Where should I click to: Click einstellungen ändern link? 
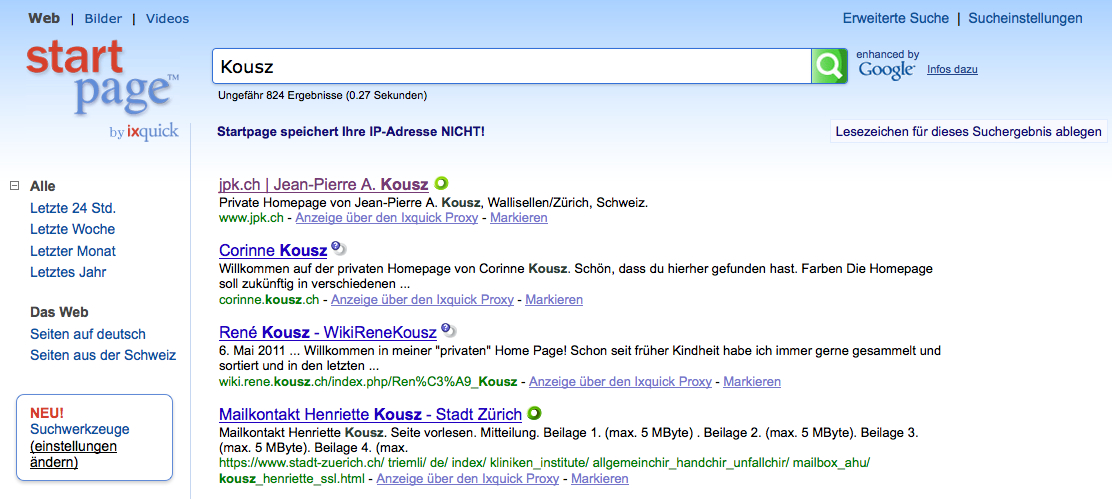coord(74,454)
